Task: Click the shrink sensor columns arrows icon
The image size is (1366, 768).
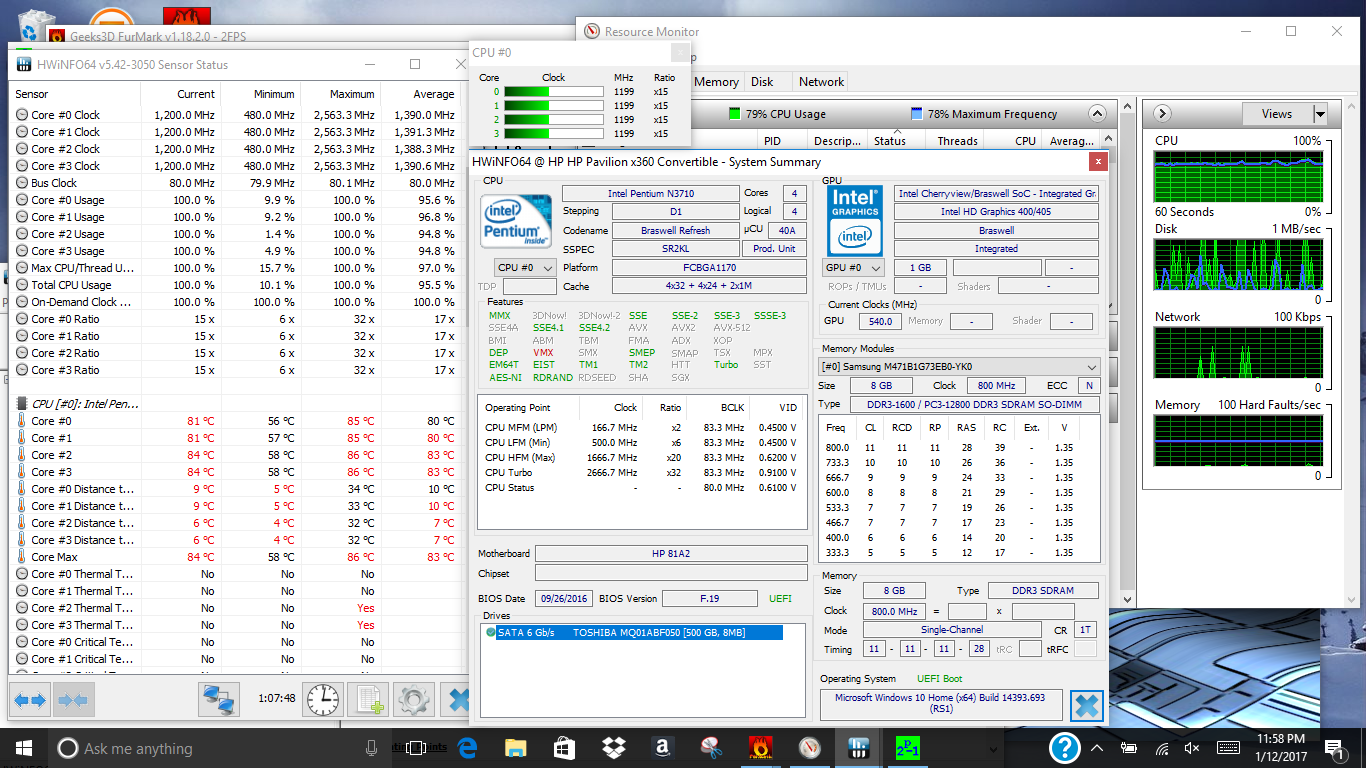Action: point(72,700)
